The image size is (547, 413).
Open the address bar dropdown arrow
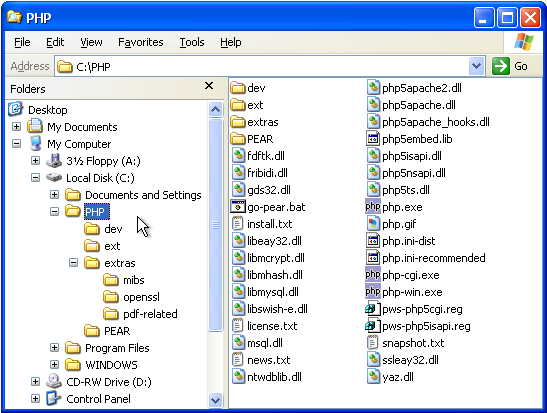(476, 66)
